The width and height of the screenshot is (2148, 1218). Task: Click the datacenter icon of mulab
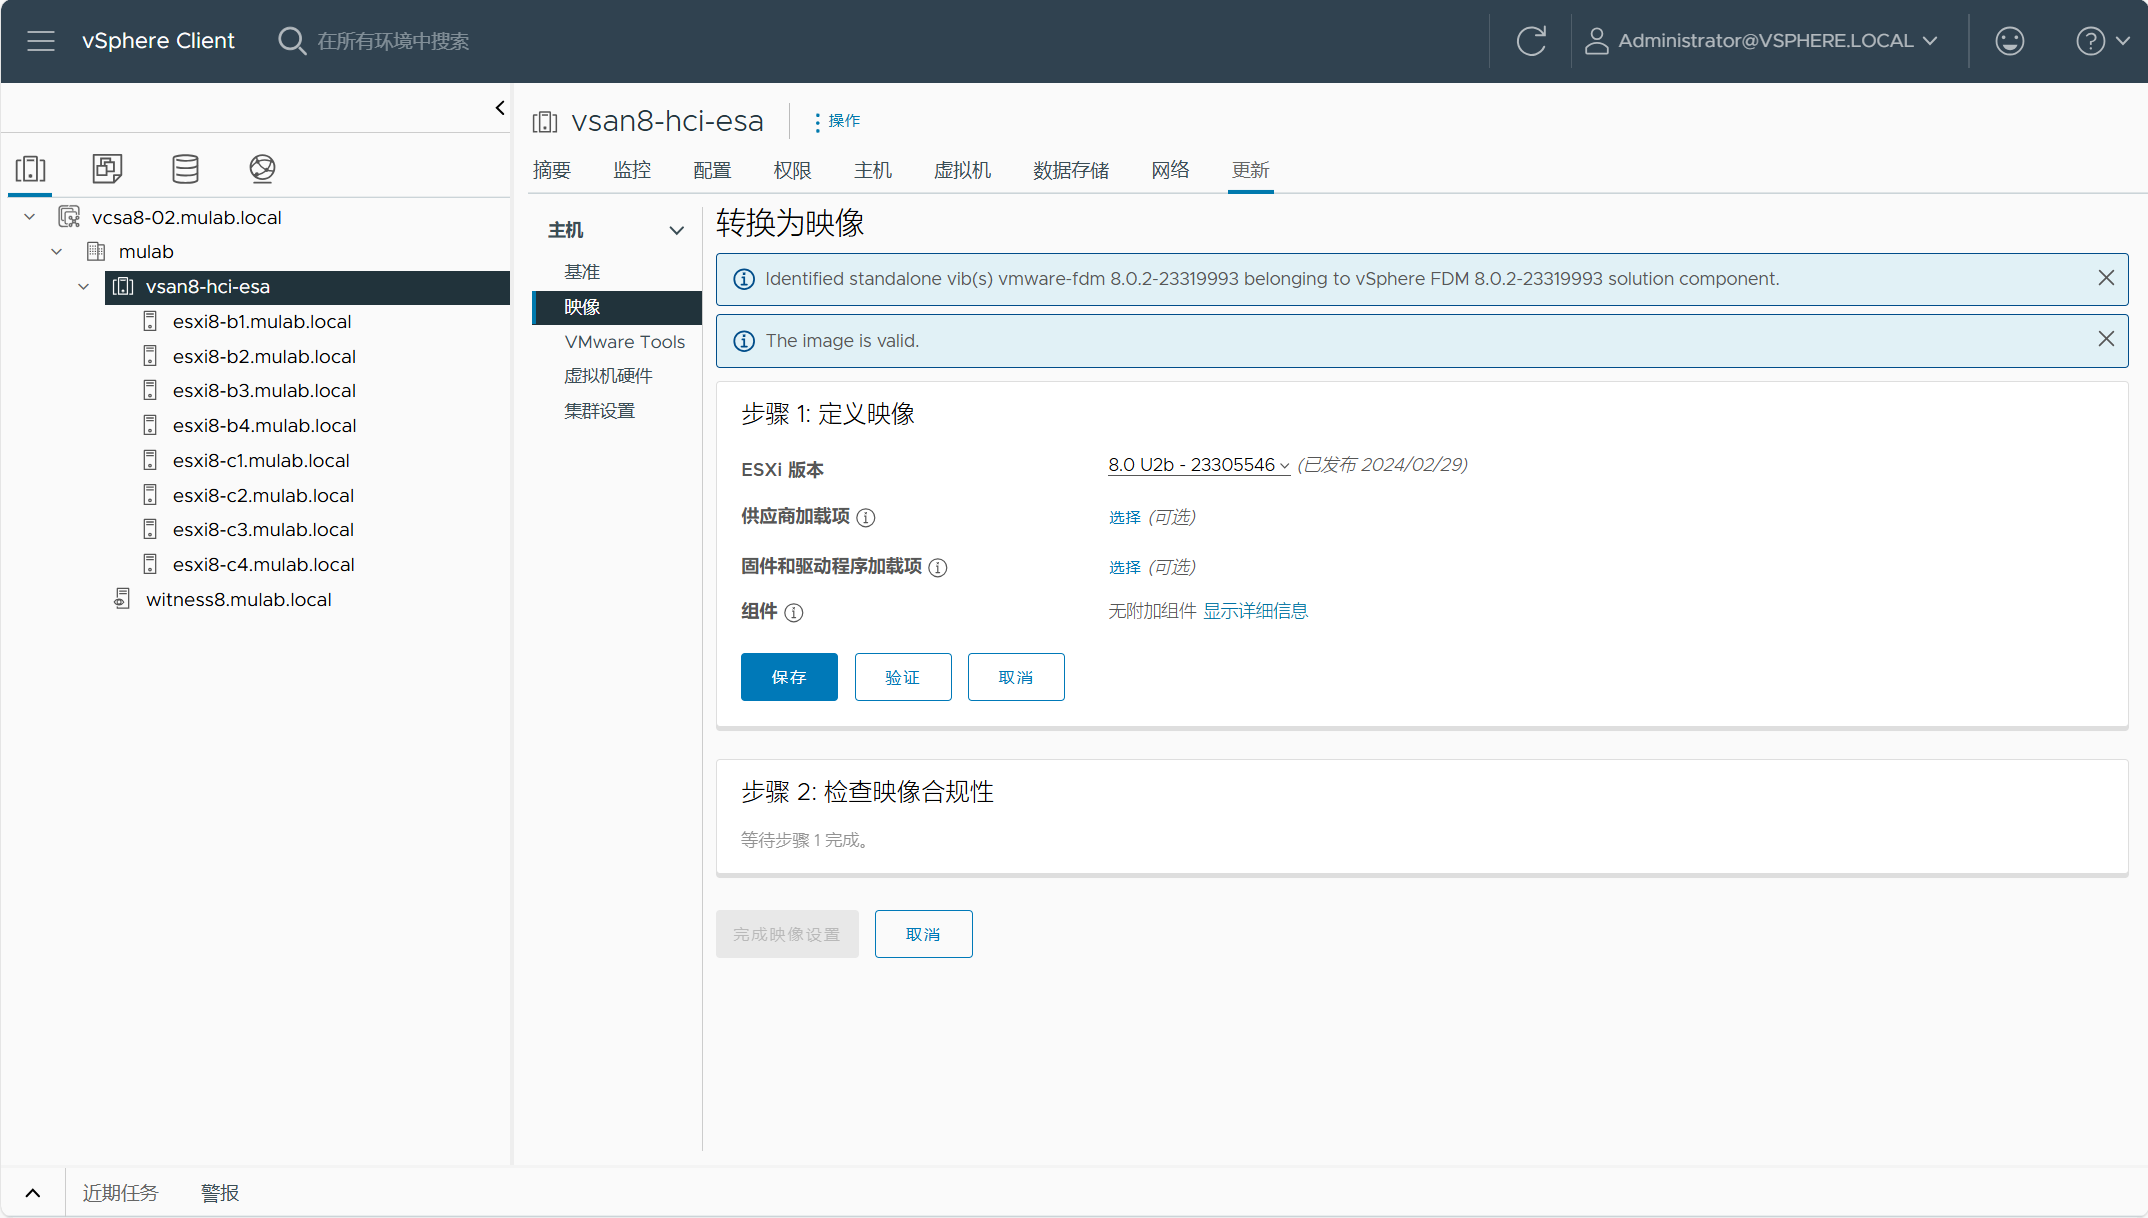click(x=96, y=251)
